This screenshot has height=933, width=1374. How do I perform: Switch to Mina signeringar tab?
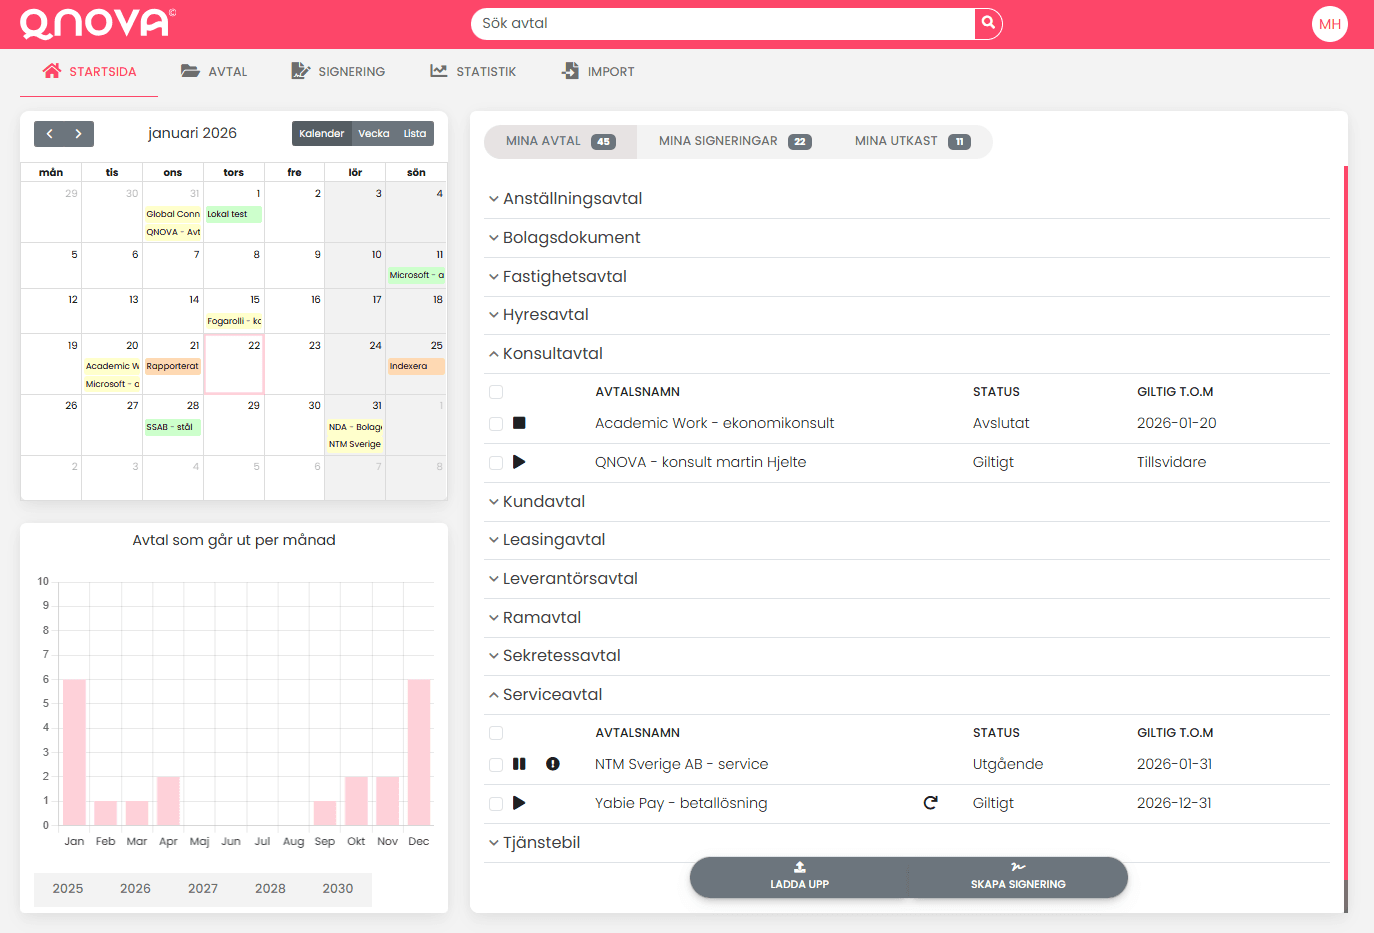click(x=735, y=141)
